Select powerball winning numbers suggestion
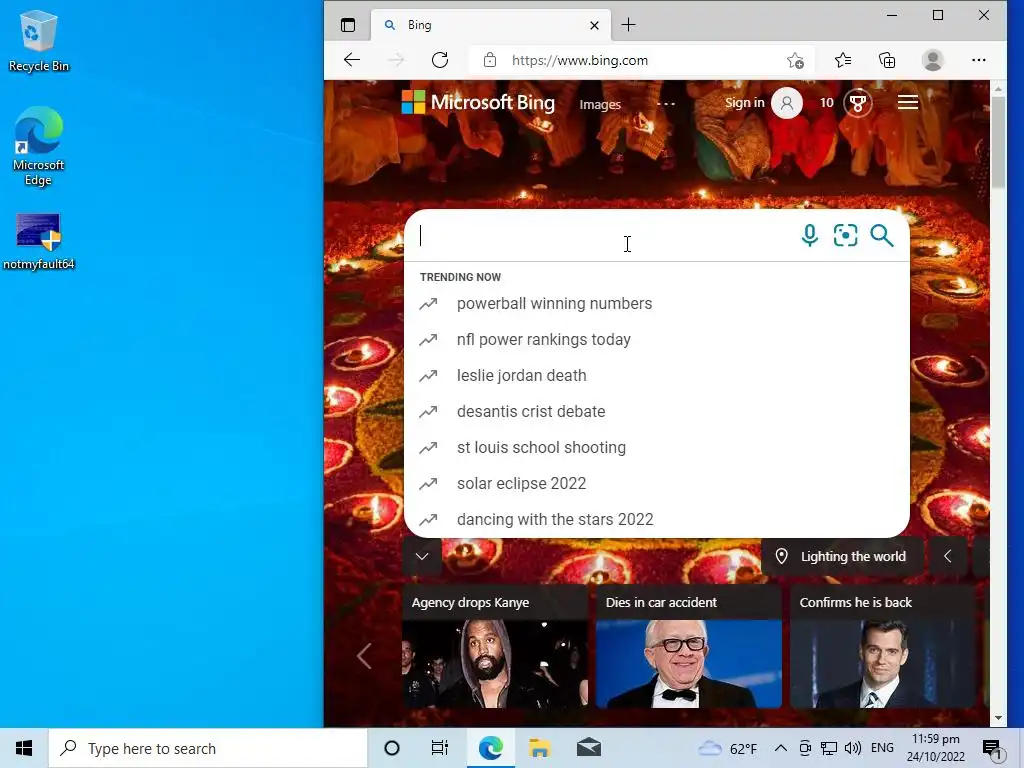 click(x=657, y=304)
